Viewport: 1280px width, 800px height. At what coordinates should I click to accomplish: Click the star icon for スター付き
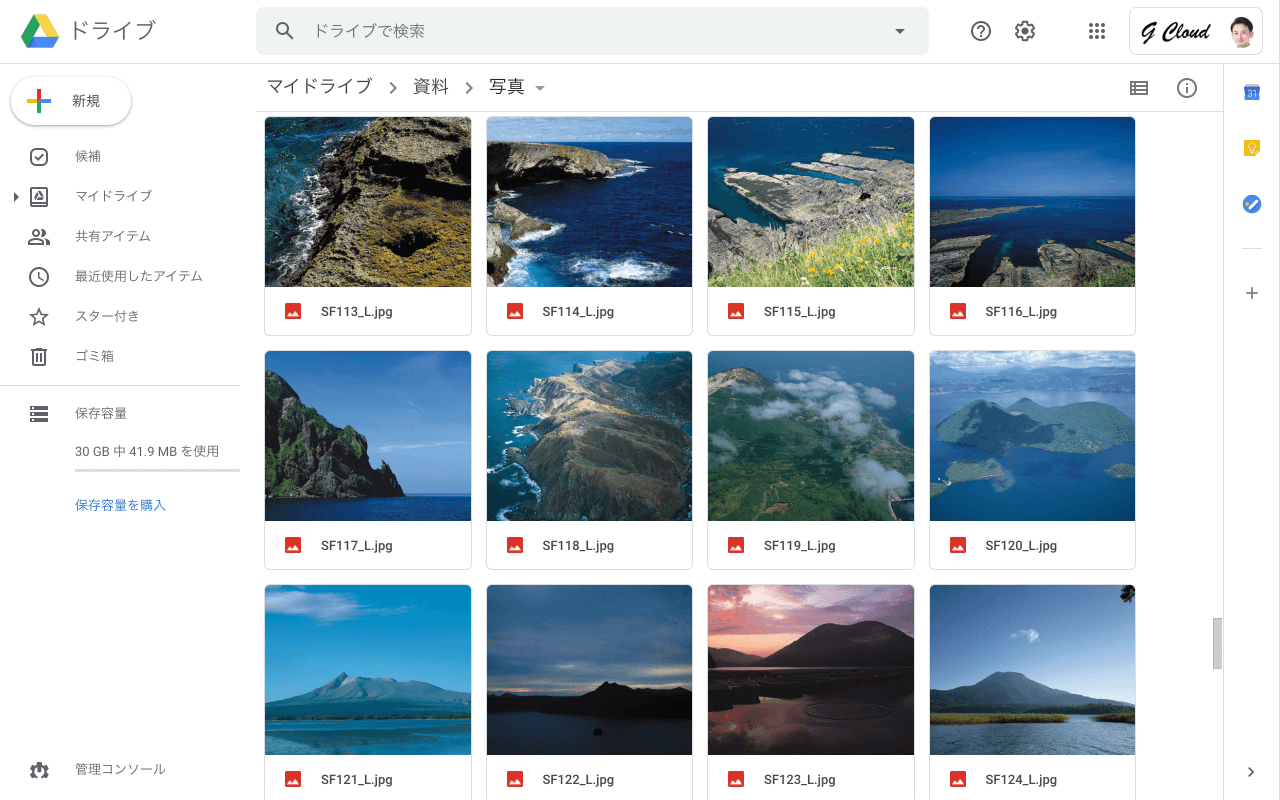point(39,316)
